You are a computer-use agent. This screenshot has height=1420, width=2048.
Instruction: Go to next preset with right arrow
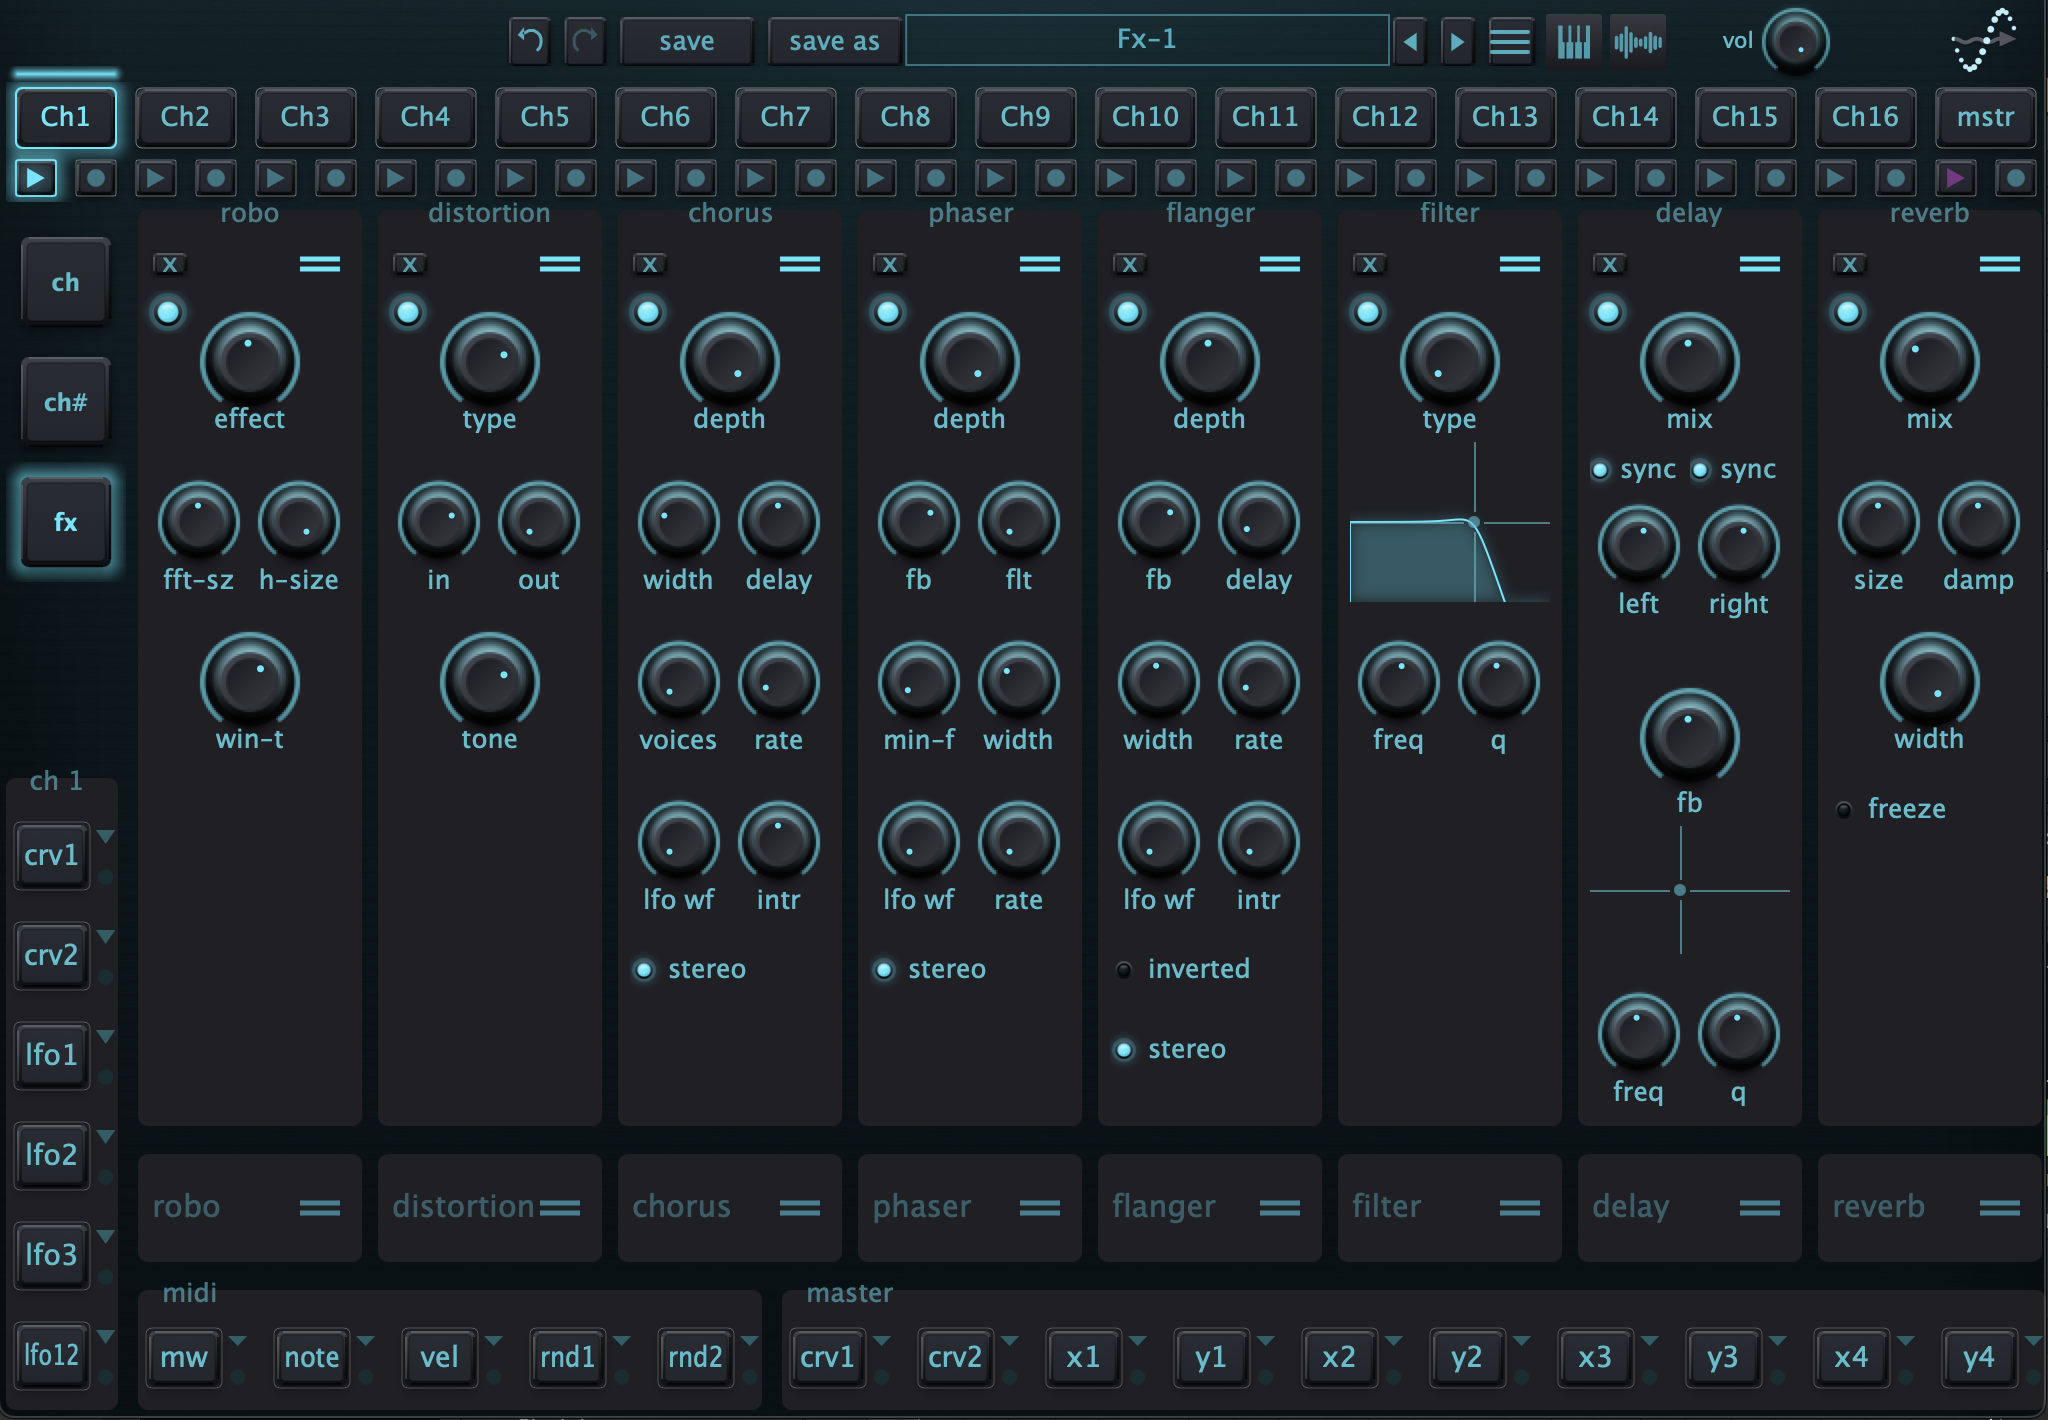pos(1457,42)
